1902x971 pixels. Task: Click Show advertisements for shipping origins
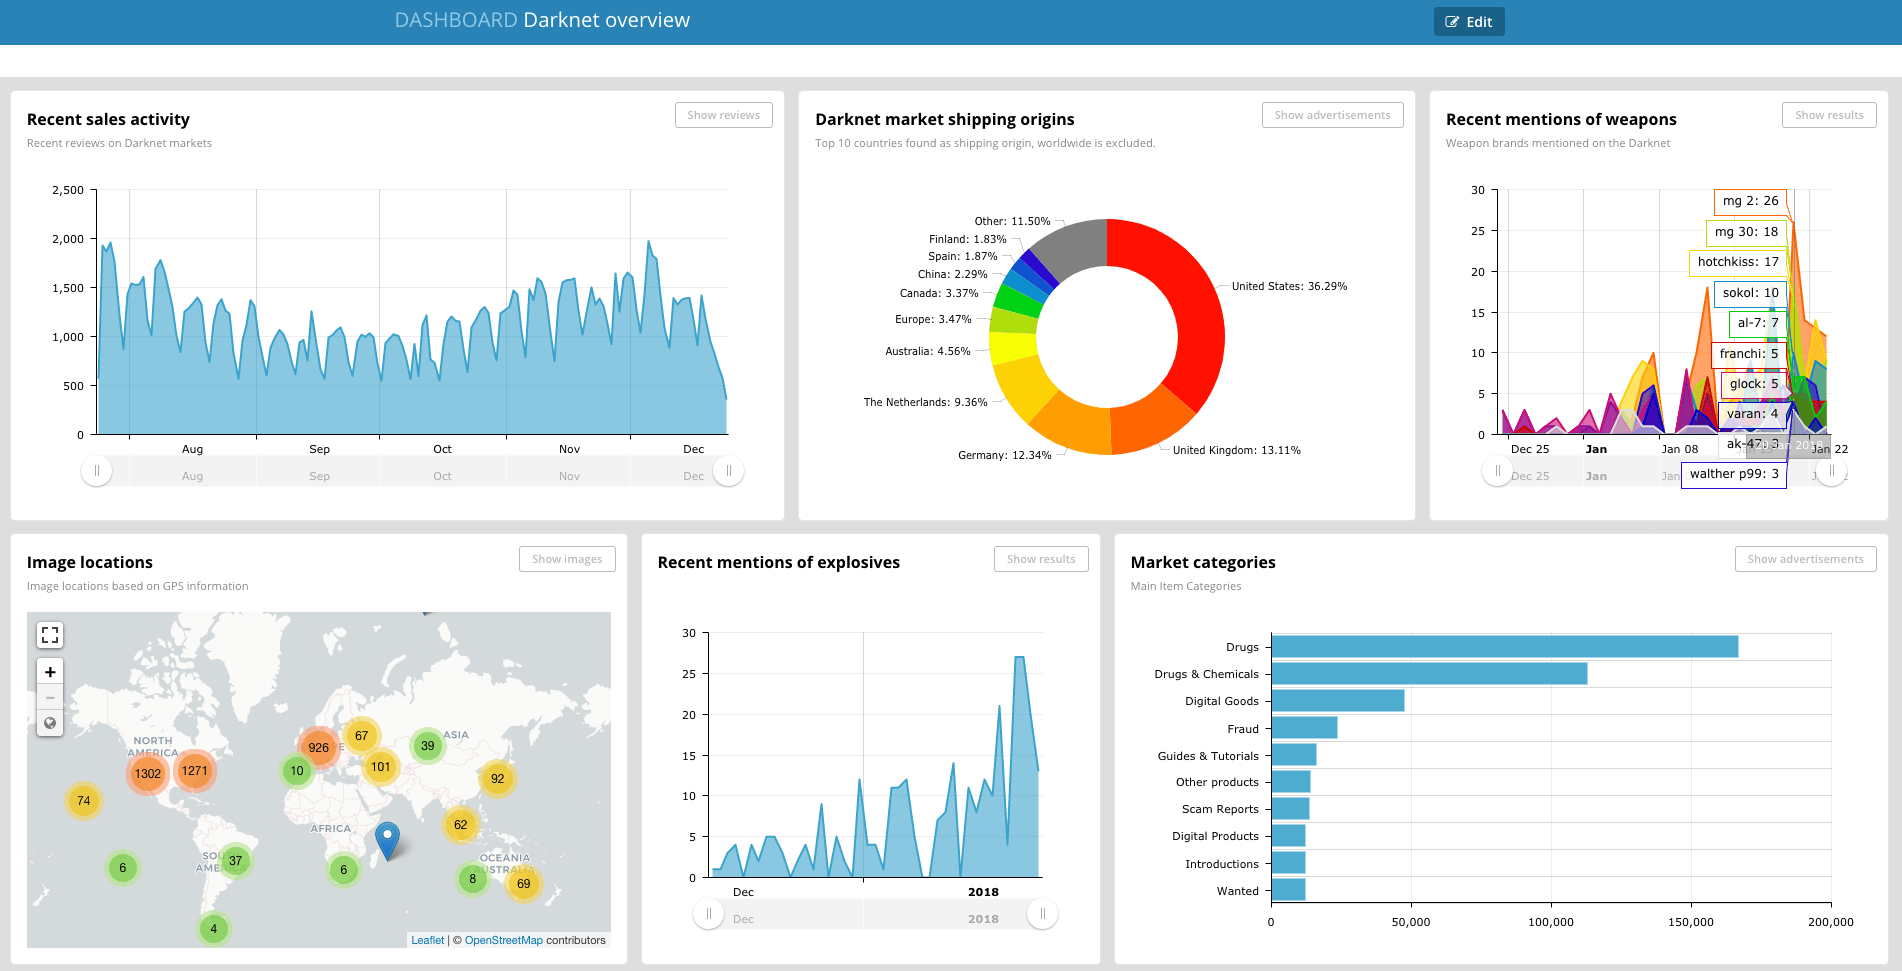coord(1333,115)
